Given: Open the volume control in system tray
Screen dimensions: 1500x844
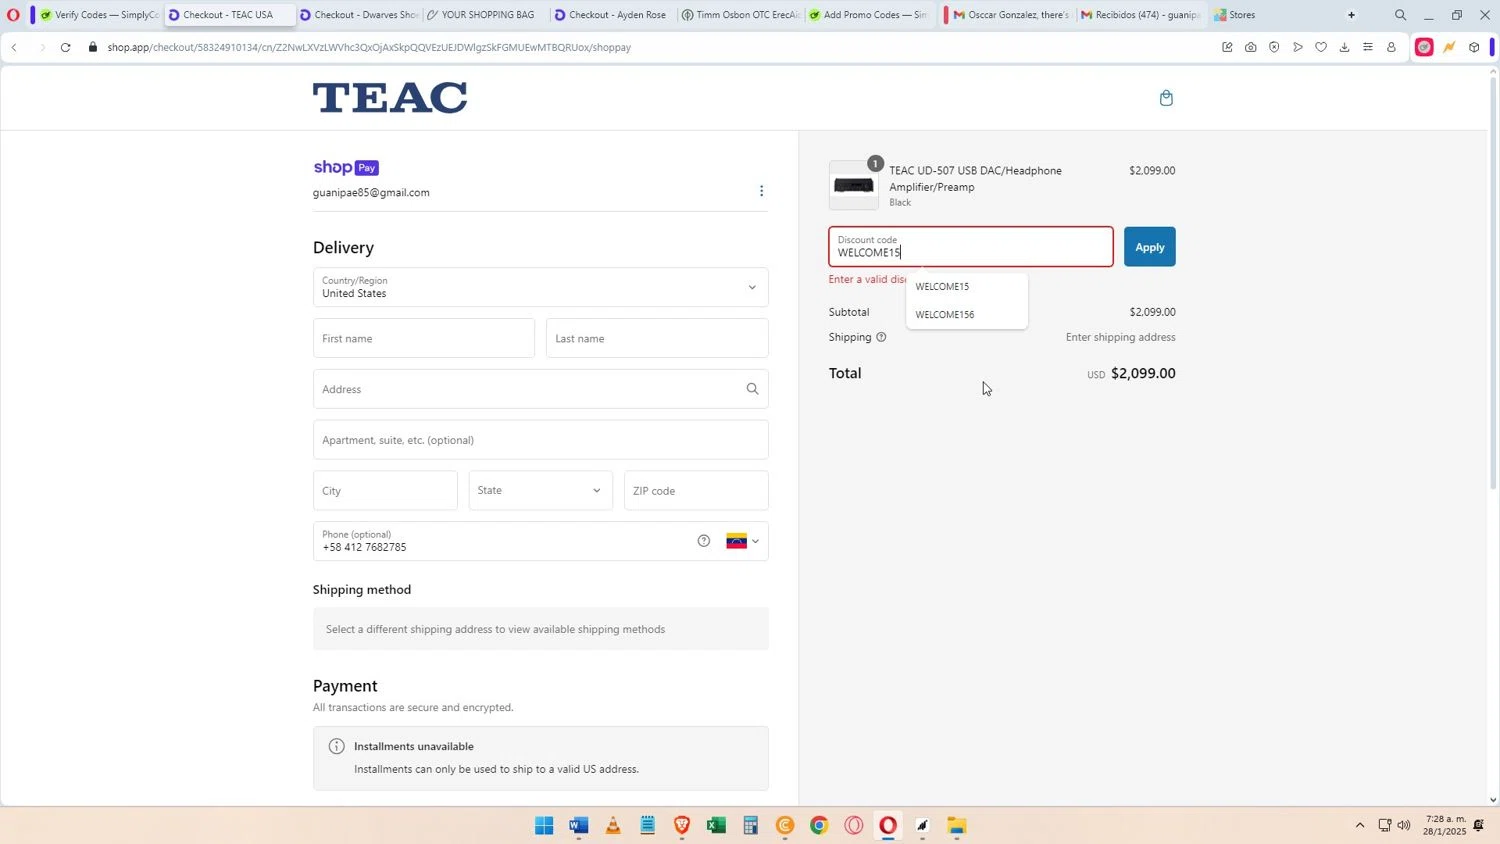Looking at the screenshot, I should click(1404, 825).
